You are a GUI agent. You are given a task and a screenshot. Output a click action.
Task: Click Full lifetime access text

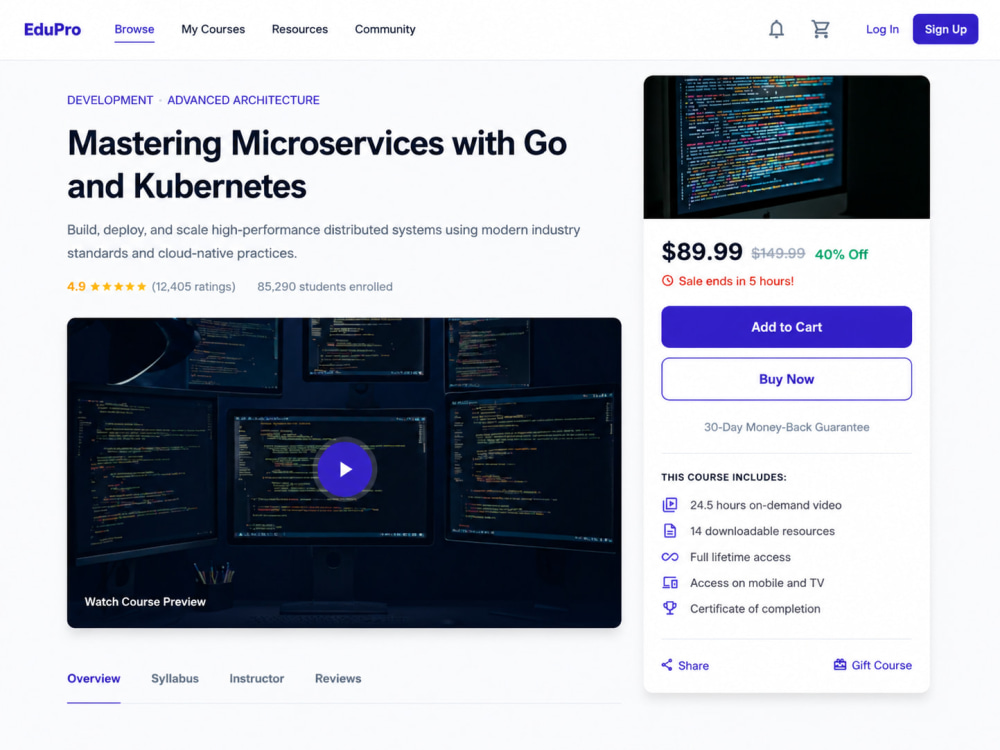coord(740,557)
